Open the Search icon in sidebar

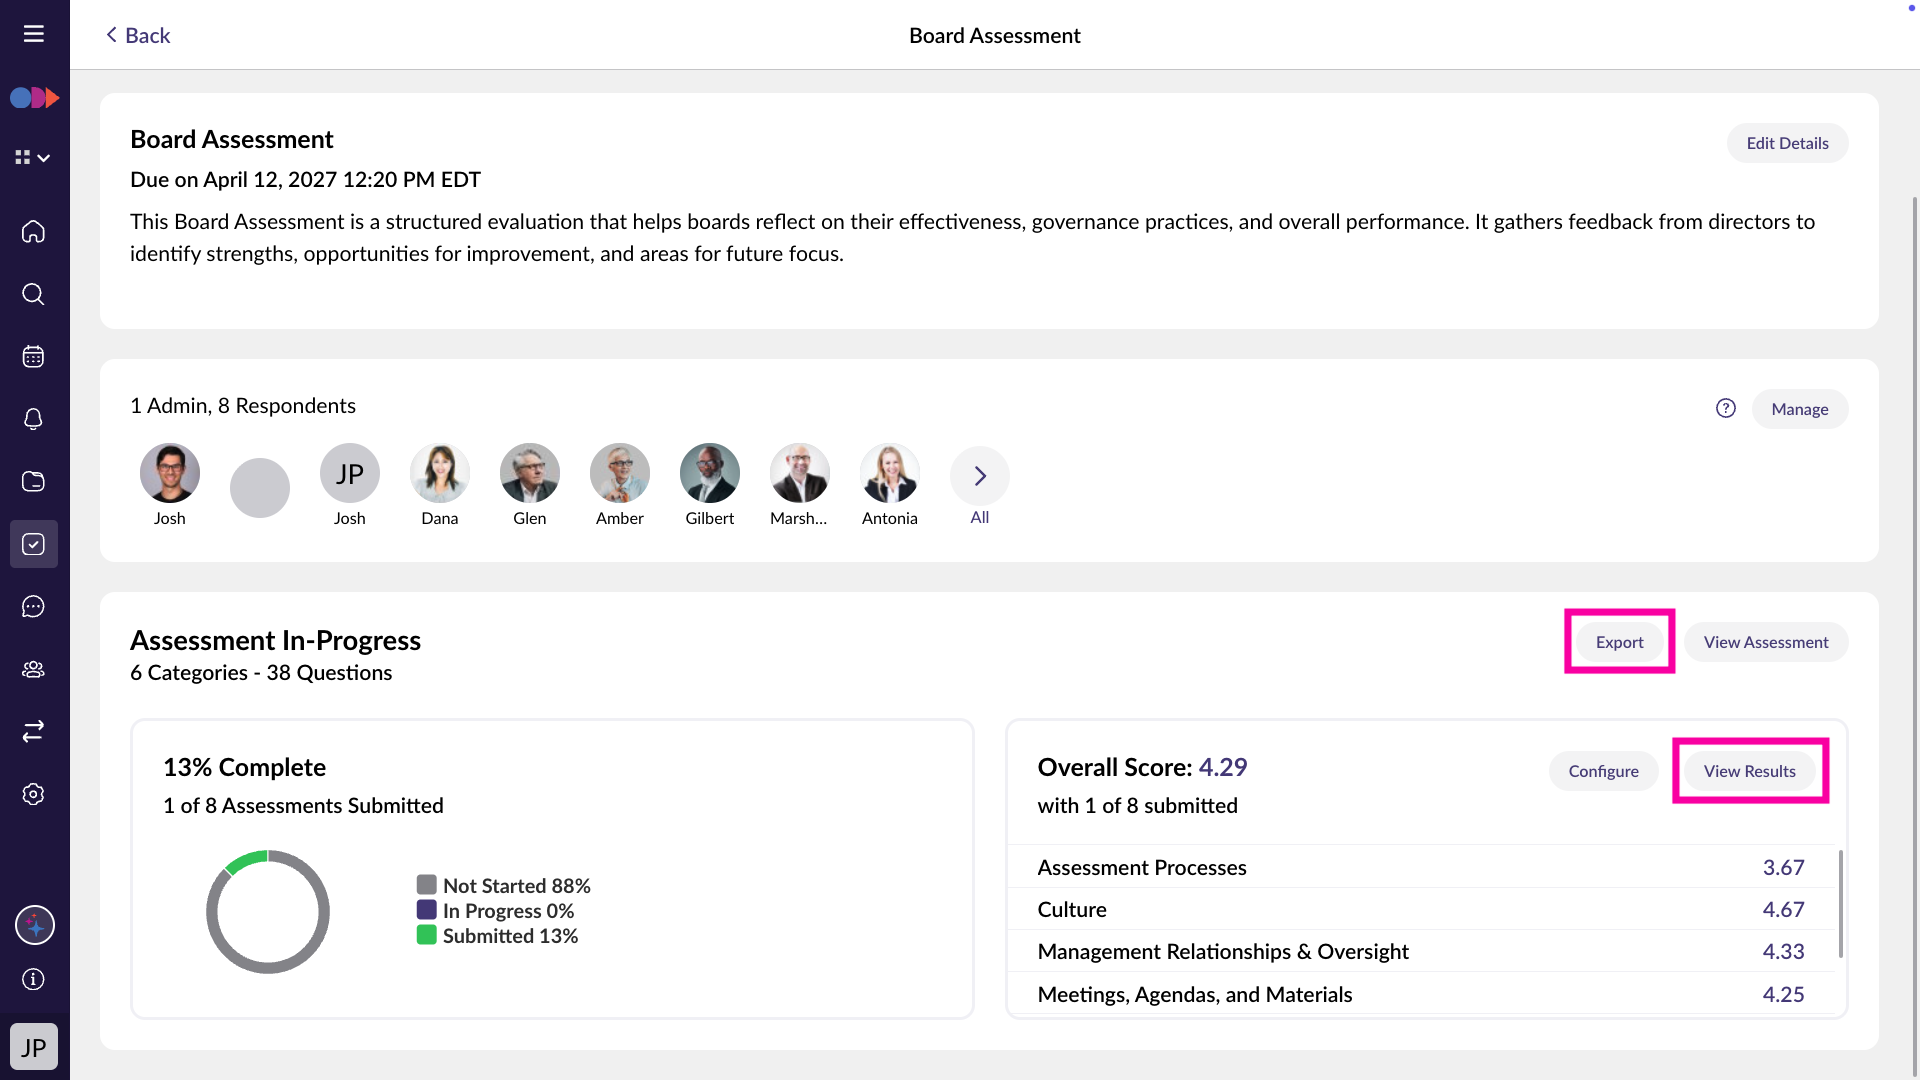pyautogui.click(x=34, y=294)
